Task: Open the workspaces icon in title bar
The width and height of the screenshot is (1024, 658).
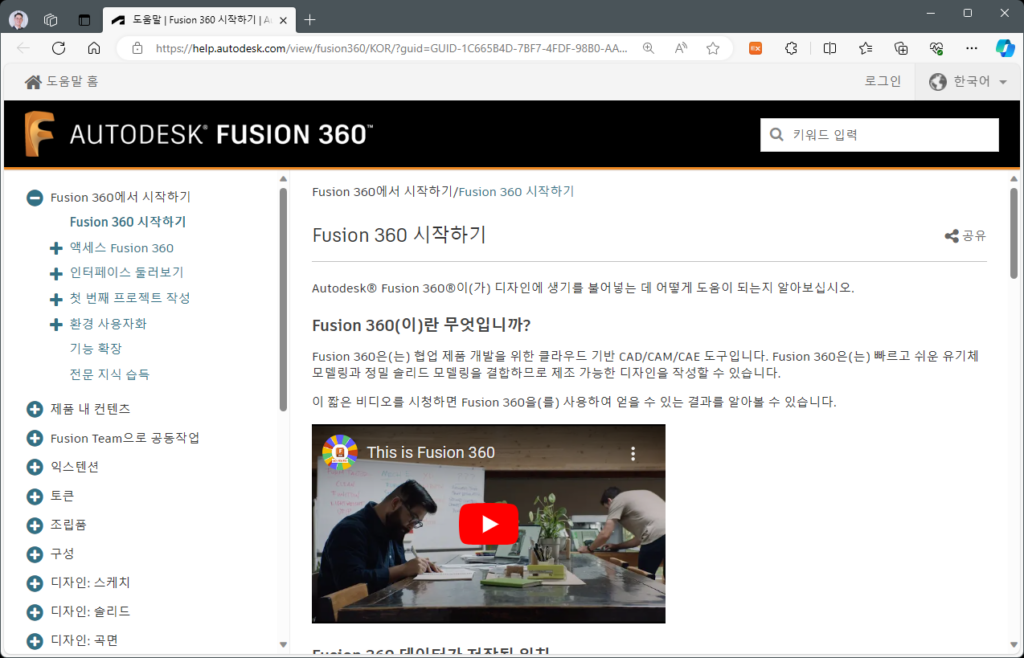Action: tap(51, 20)
